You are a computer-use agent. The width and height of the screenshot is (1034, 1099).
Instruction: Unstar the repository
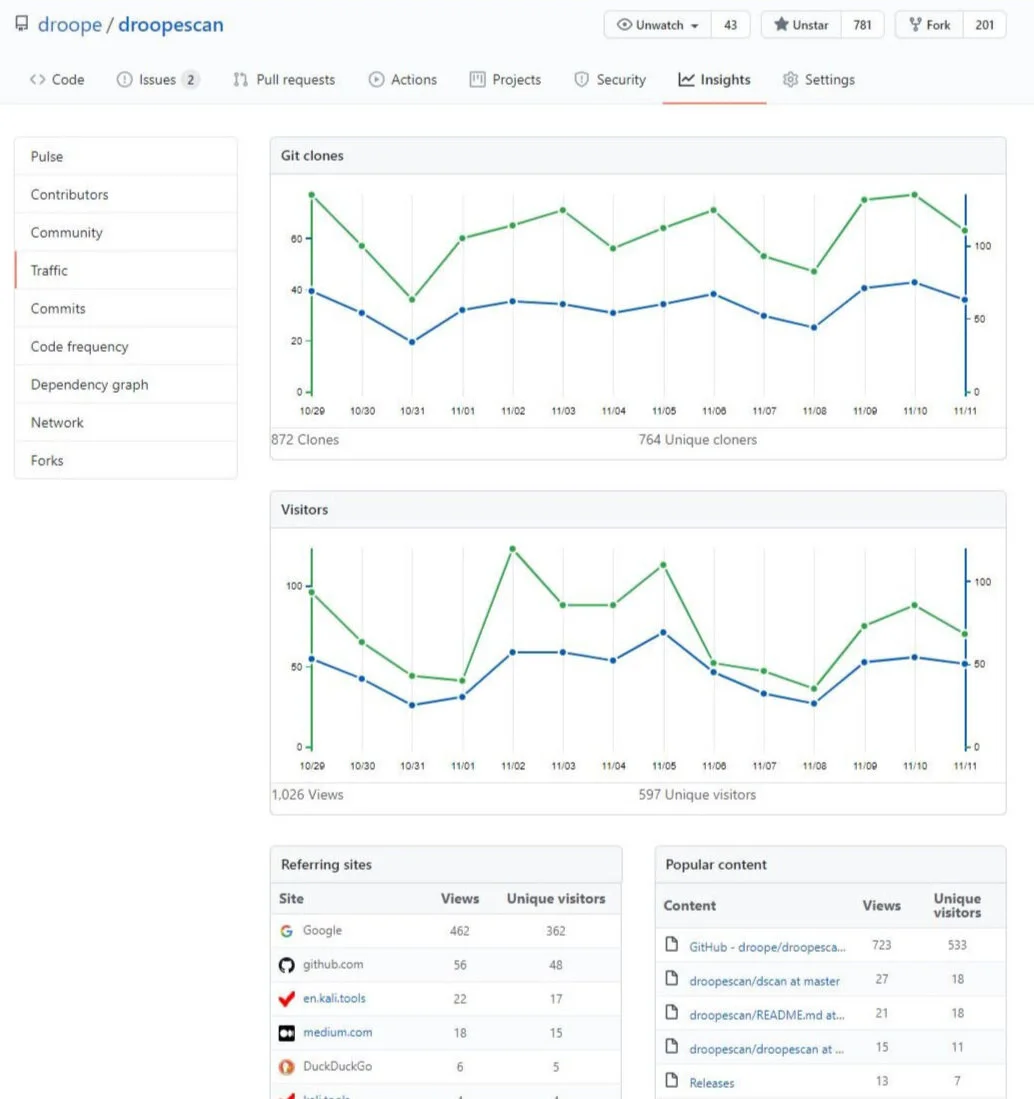pos(801,25)
